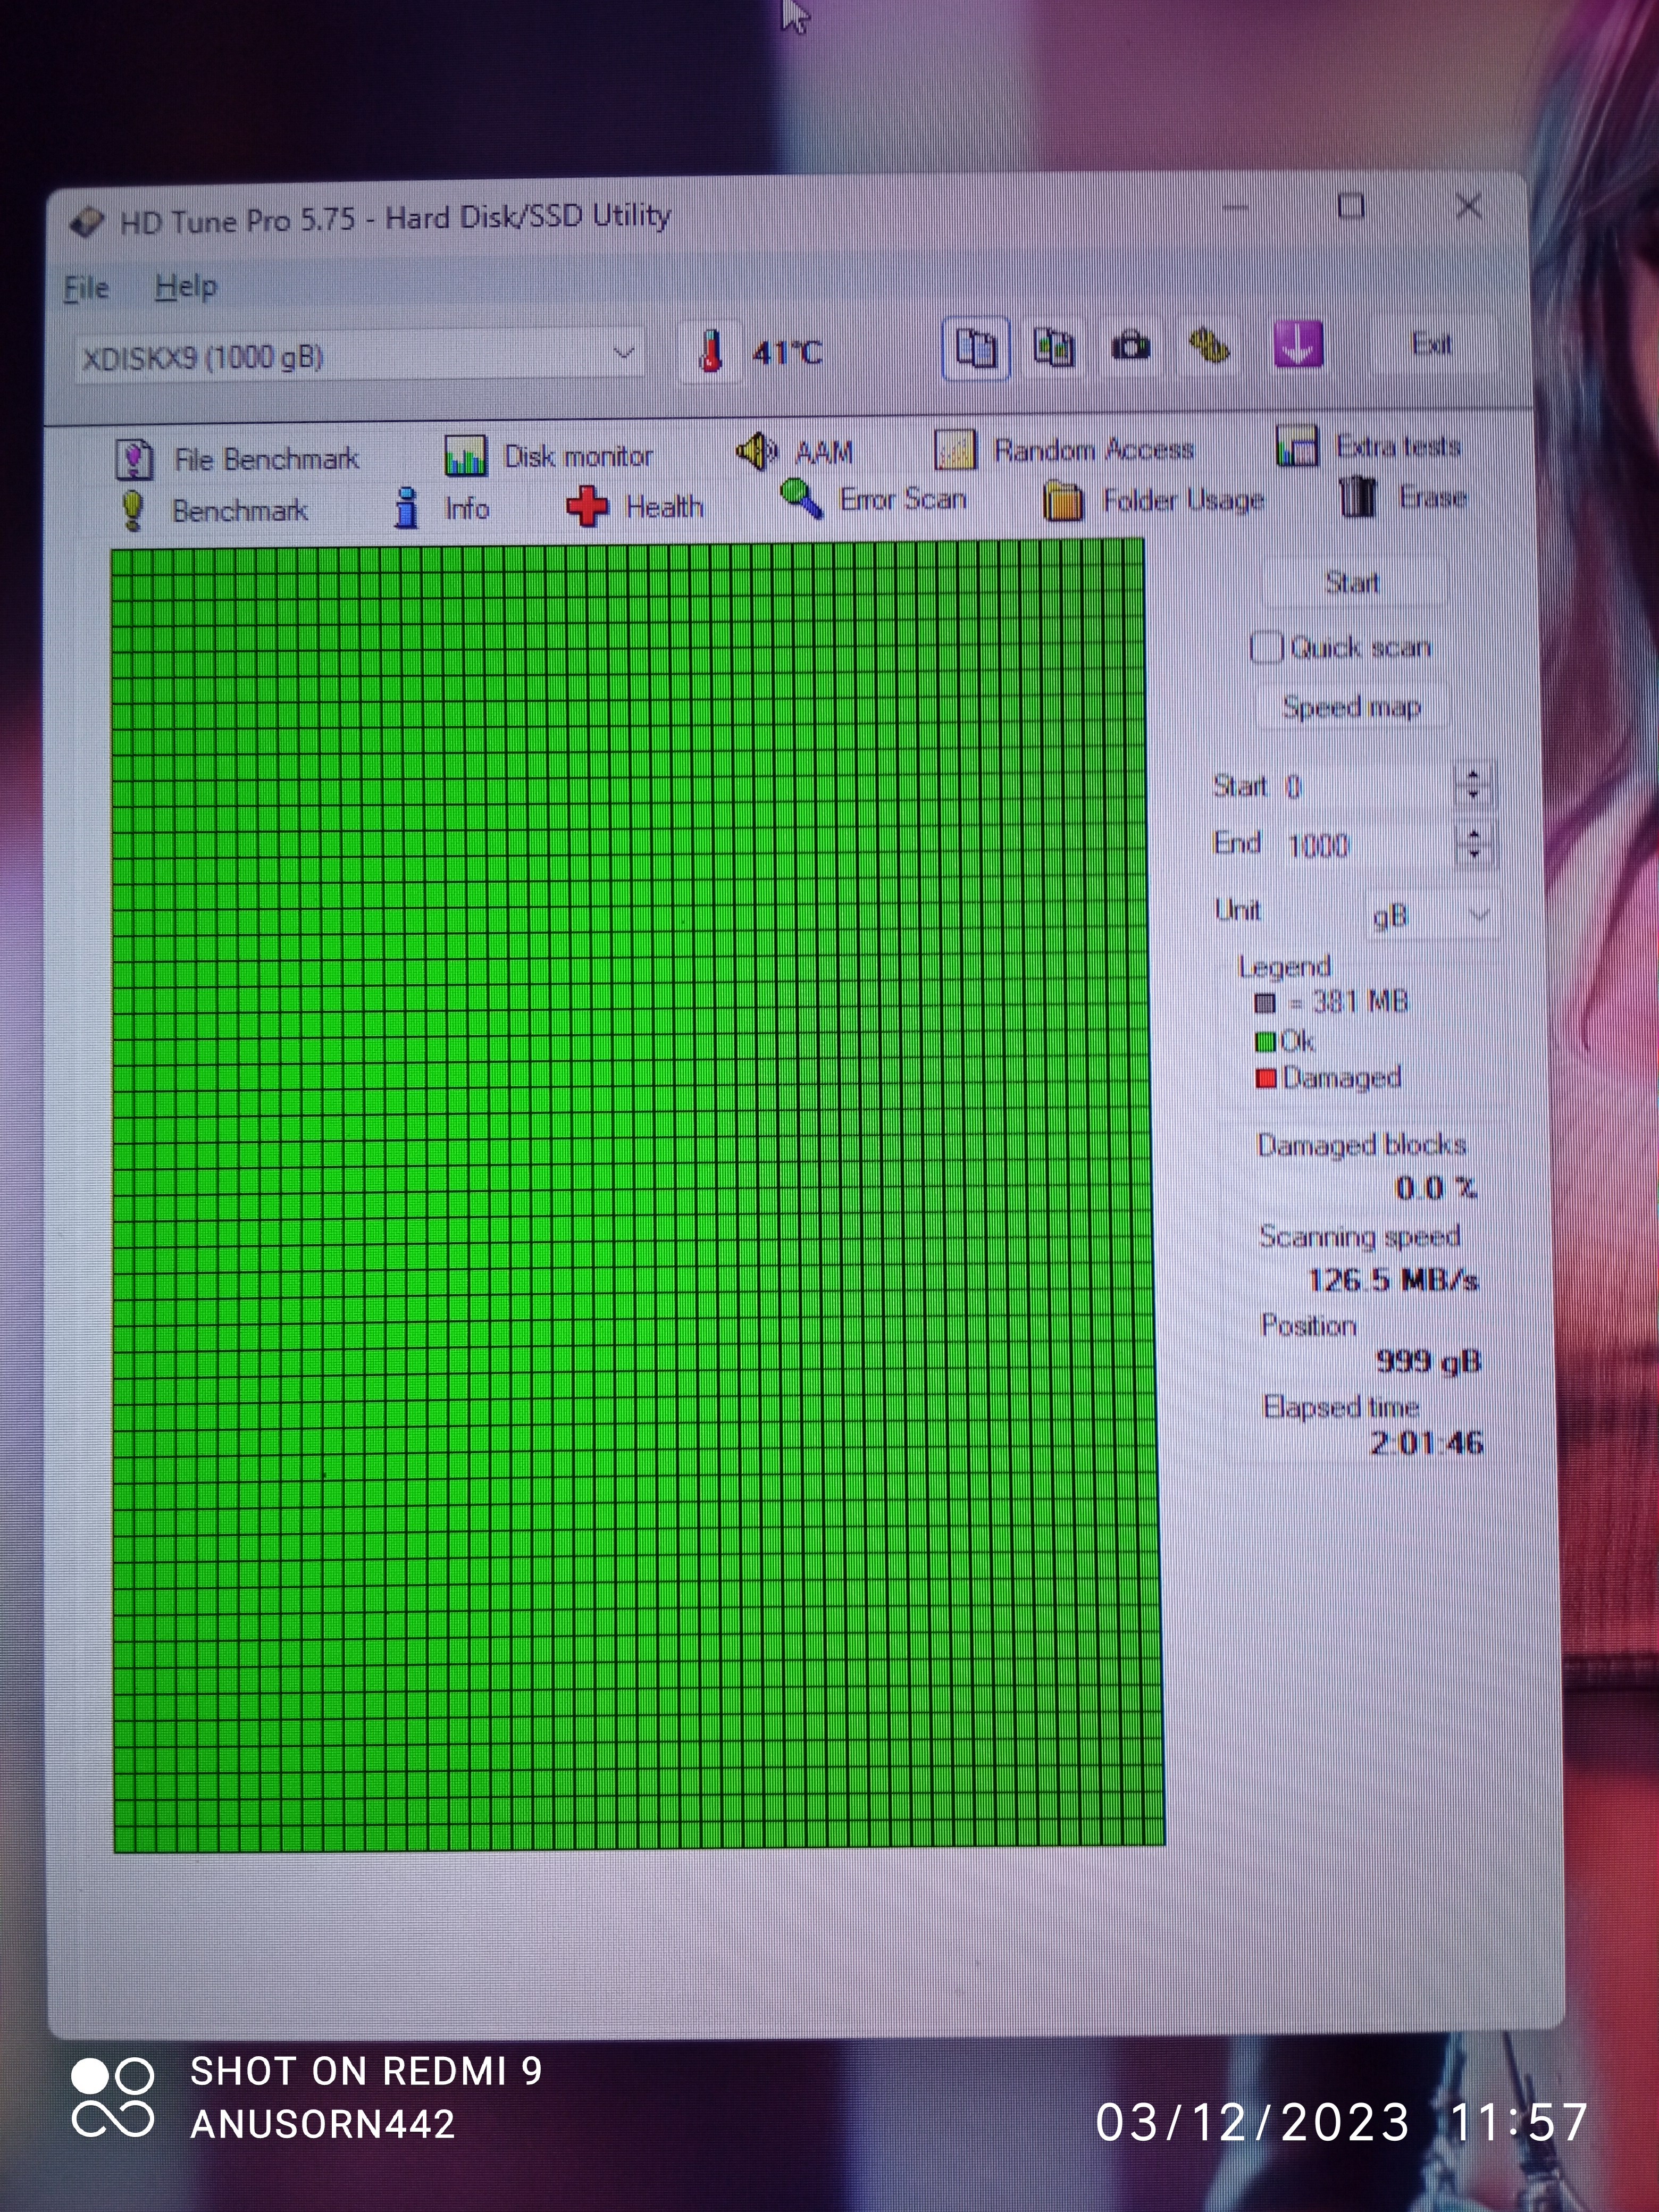The height and width of the screenshot is (2212, 1659).
Task: Click the options wrench icon
Action: pos(1210,347)
